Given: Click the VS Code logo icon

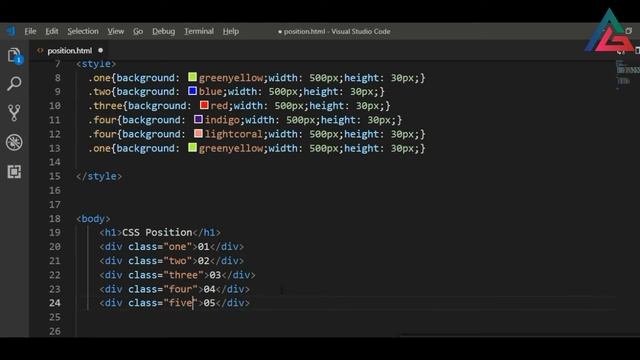Looking at the screenshot, I should coord(11,31).
